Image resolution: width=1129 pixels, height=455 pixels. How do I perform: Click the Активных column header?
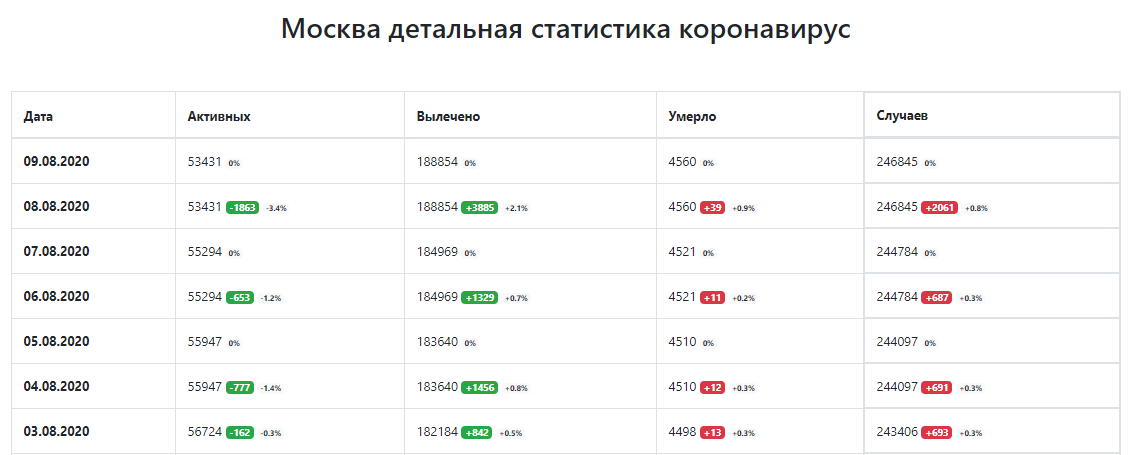pyautogui.click(x=218, y=116)
